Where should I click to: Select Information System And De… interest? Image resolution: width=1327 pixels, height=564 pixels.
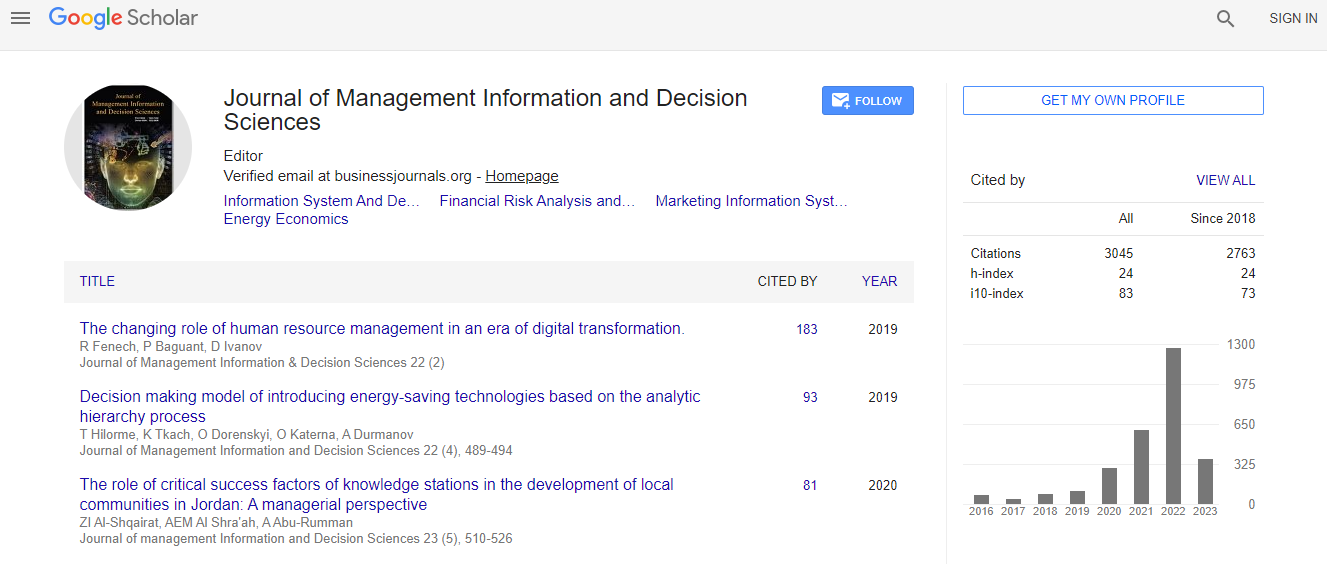click(x=322, y=201)
